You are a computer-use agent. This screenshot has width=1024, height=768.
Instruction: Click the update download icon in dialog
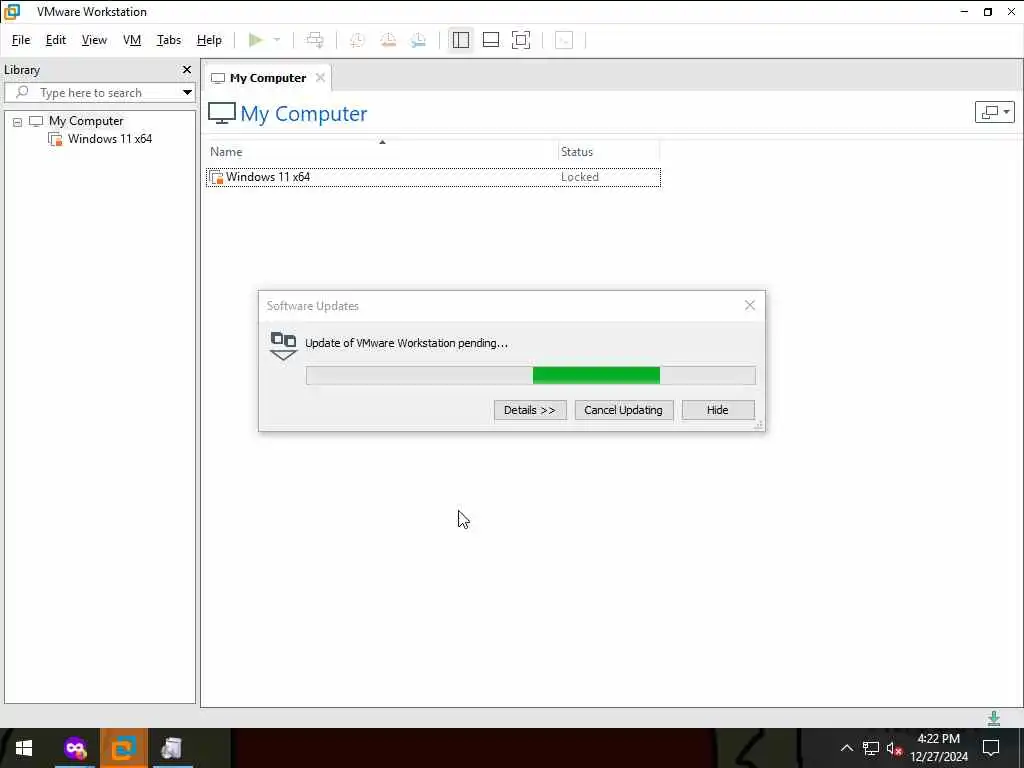point(283,345)
